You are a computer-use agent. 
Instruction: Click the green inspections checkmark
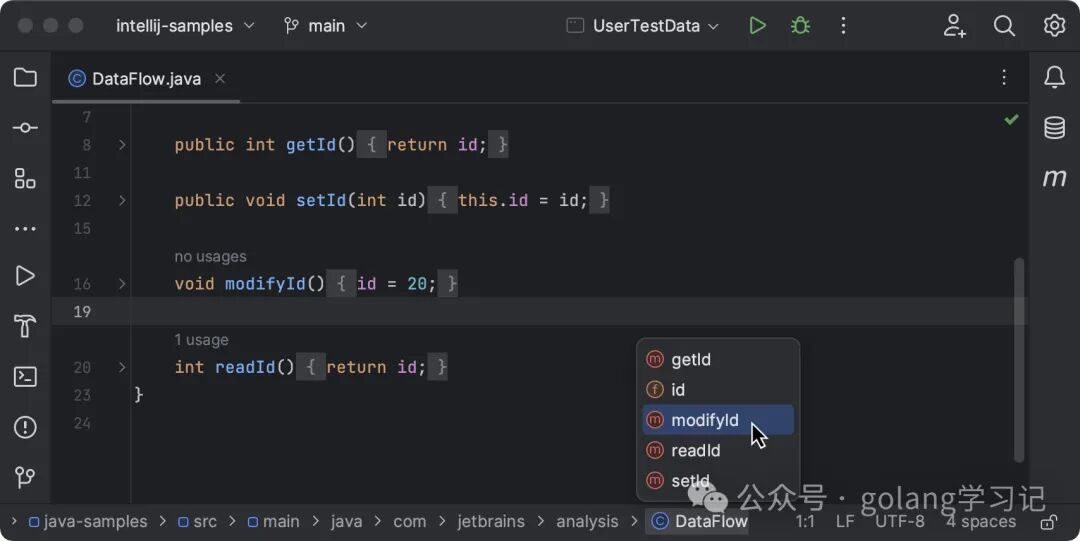(1011, 120)
